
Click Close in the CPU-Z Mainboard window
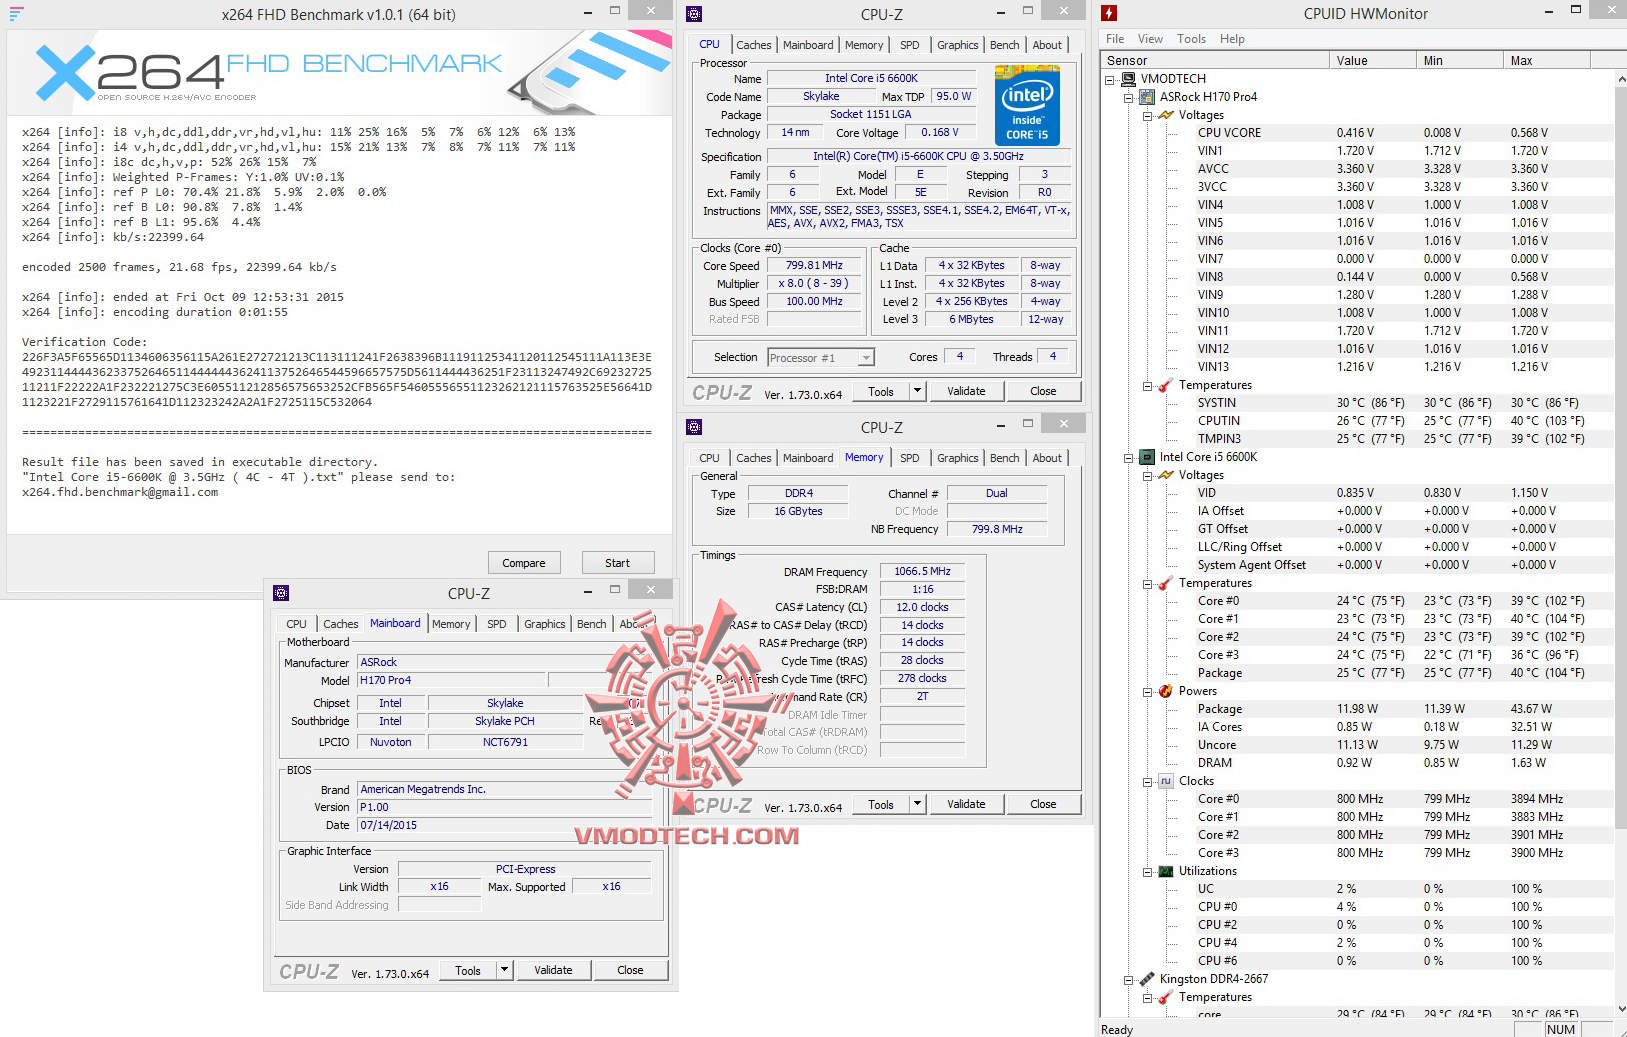(x=630, y=970)
